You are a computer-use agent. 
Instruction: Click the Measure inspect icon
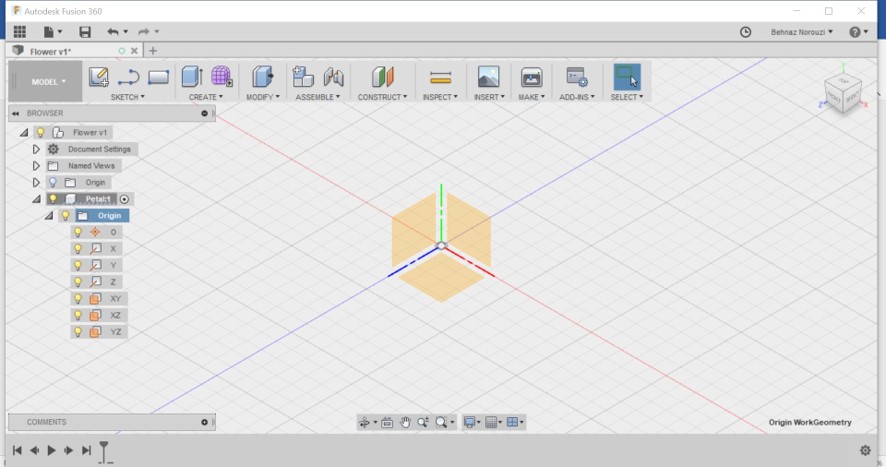440,77
